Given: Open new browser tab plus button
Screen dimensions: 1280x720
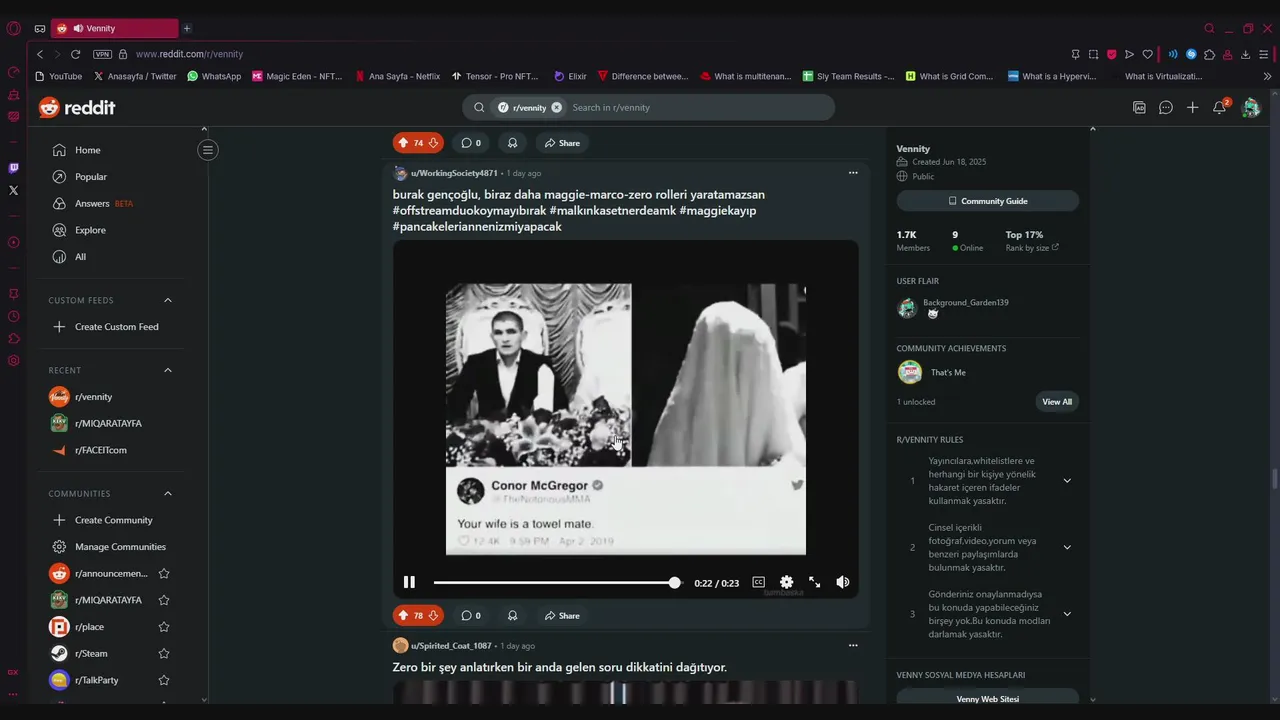Looking at the screenshot, I should [187, 28].
